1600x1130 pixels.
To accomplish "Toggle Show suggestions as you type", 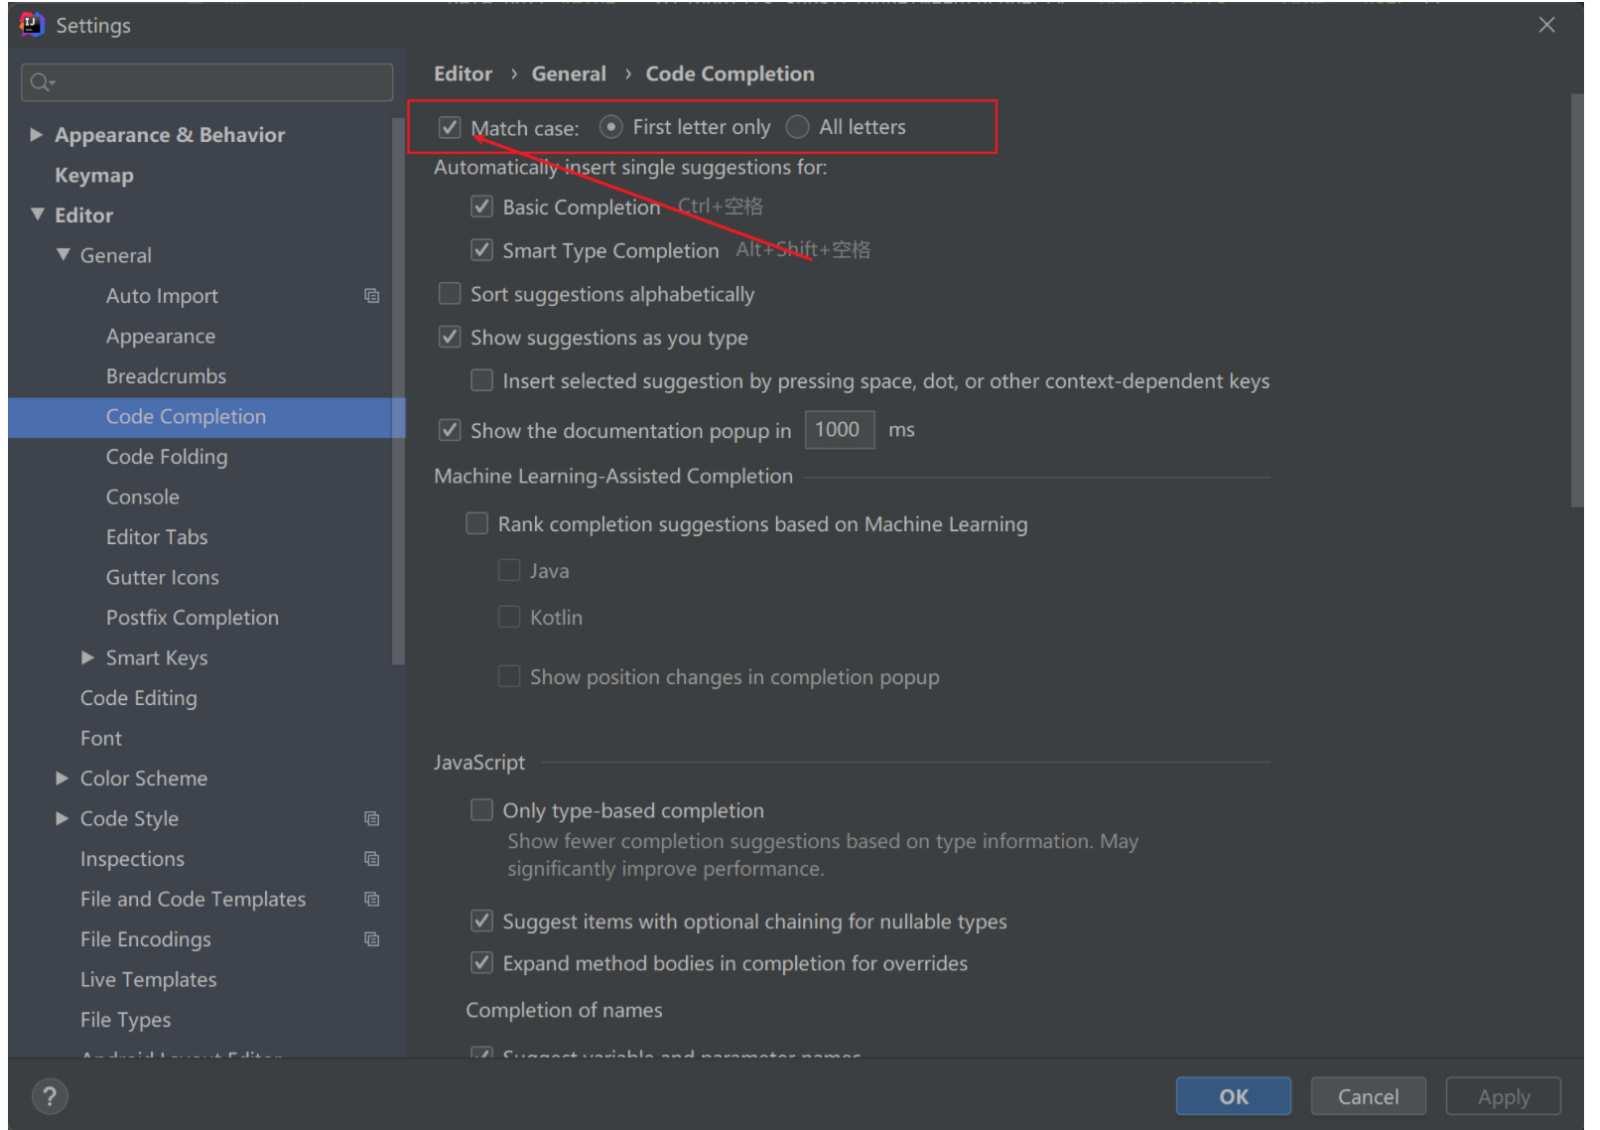I will point(450,337).
